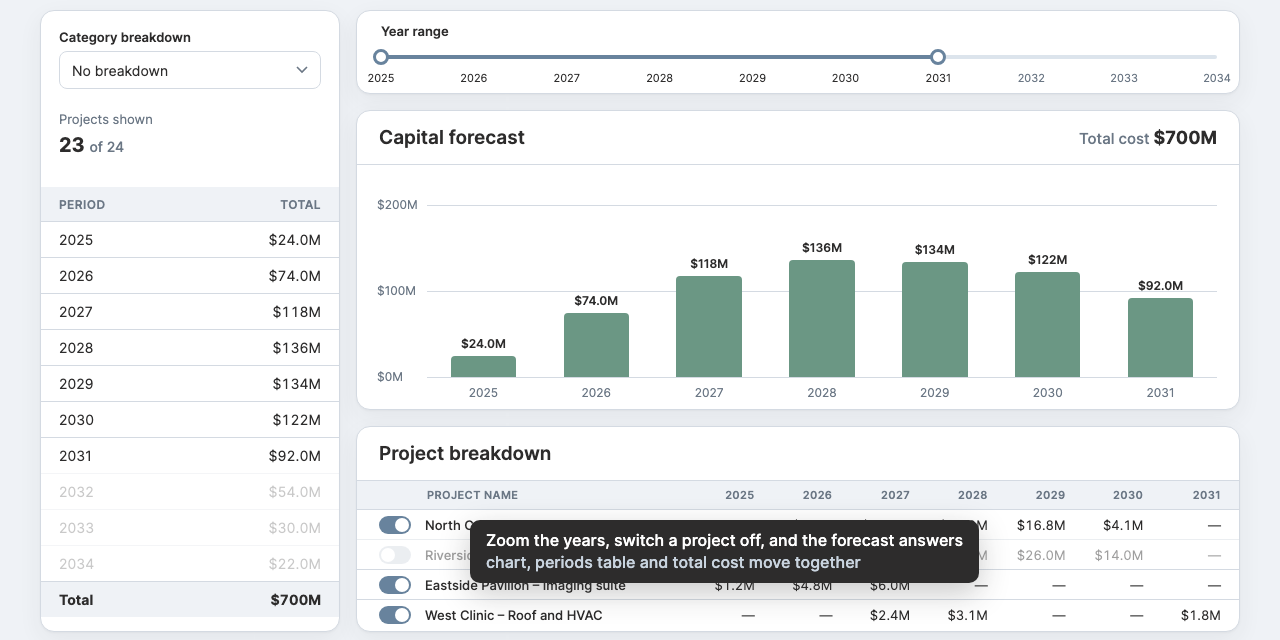Select the 2028 bar in the chart
Screen dimensions: 1280x640
[x=822, y=319]
